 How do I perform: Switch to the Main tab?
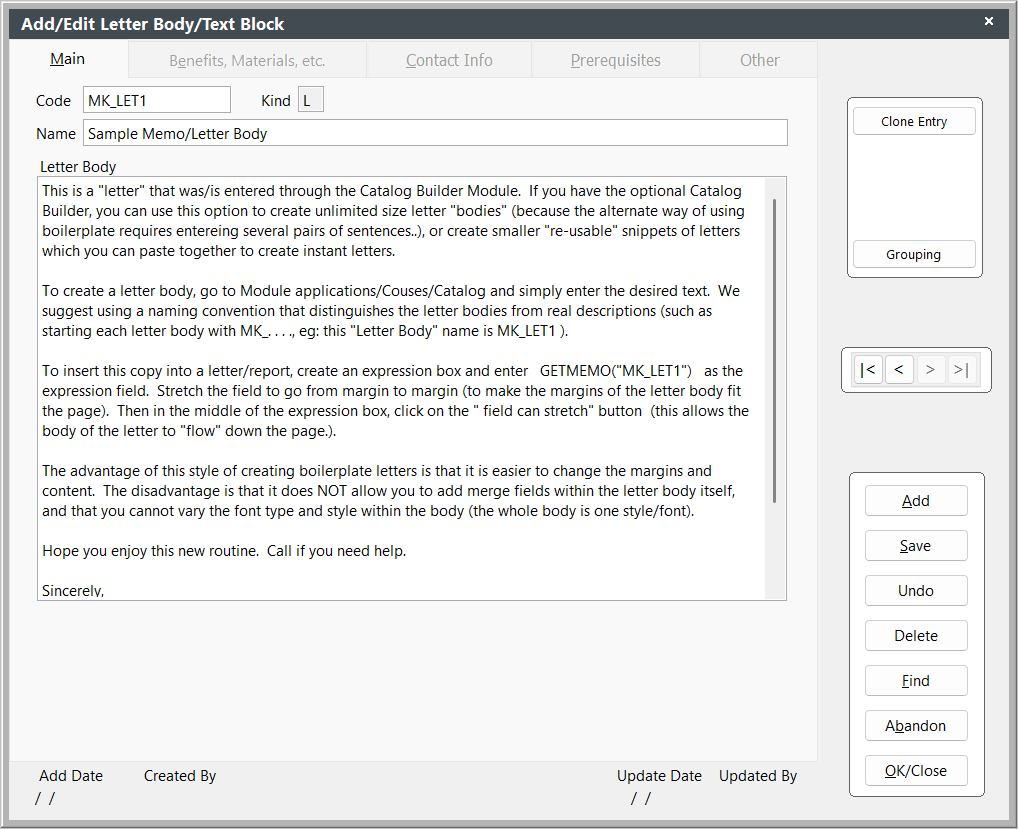point(68,59)
